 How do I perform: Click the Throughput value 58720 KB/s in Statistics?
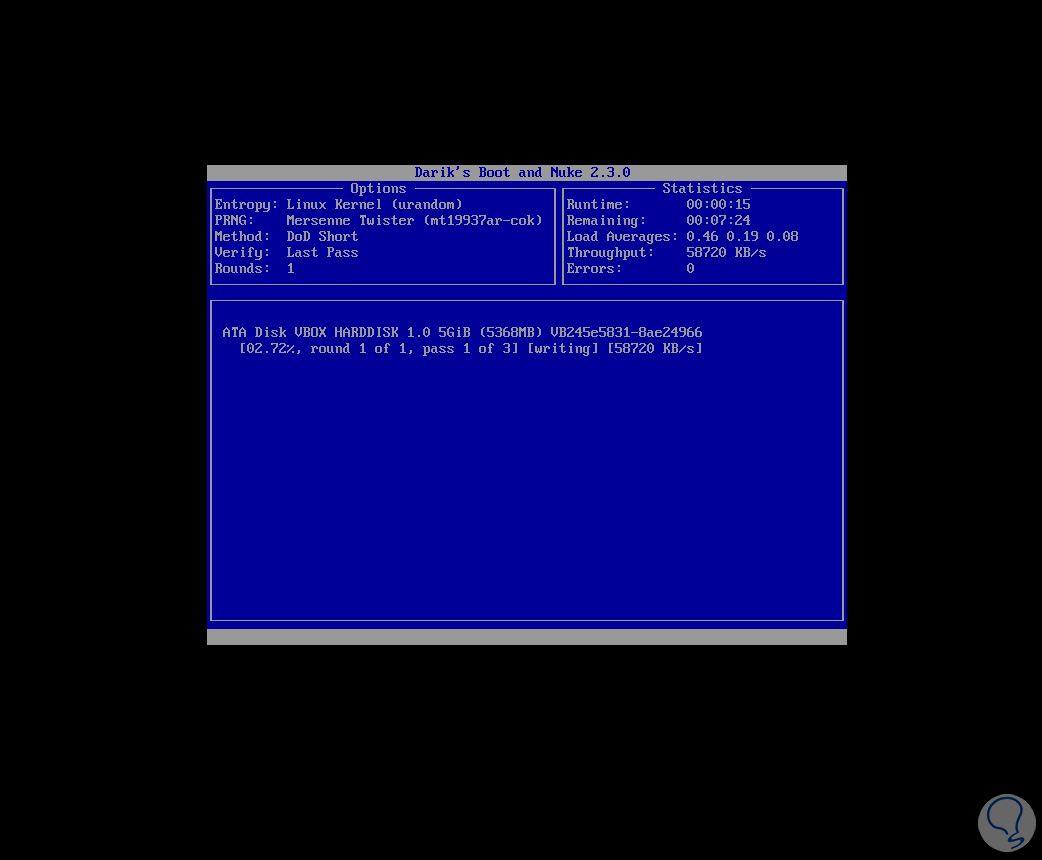[726, 253]
